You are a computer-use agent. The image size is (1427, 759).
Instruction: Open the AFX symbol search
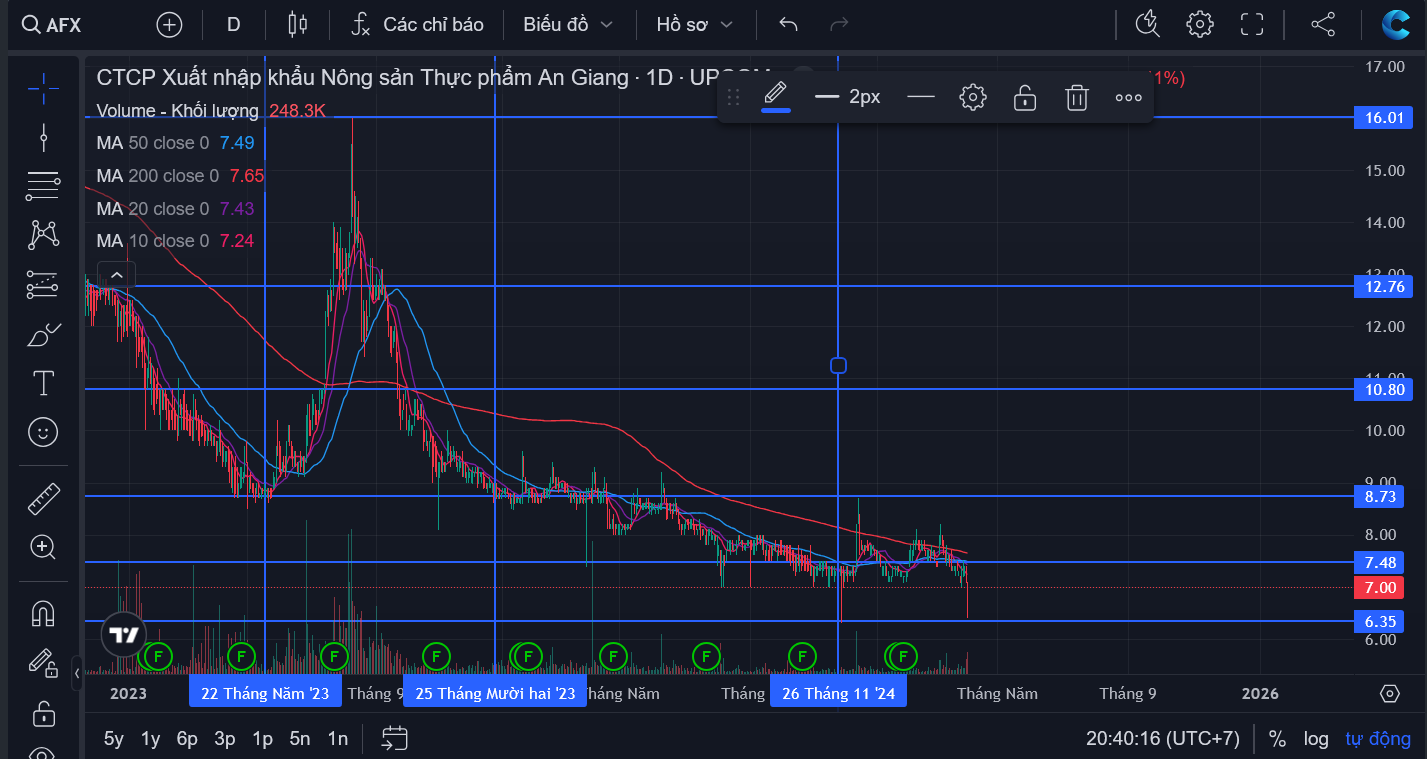pyautogui.click(x=52, y=25)
